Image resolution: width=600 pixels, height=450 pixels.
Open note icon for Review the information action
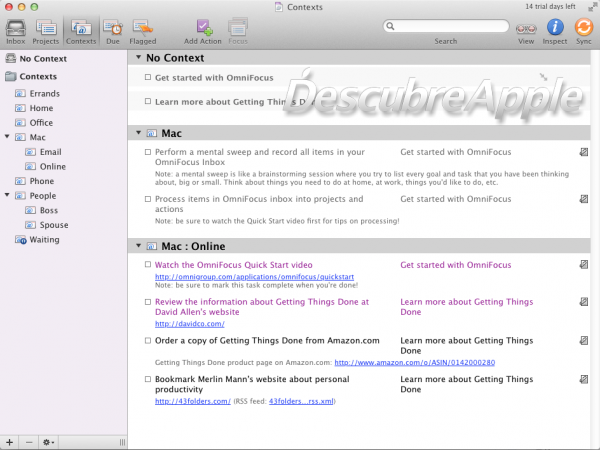tap(584, 302)
